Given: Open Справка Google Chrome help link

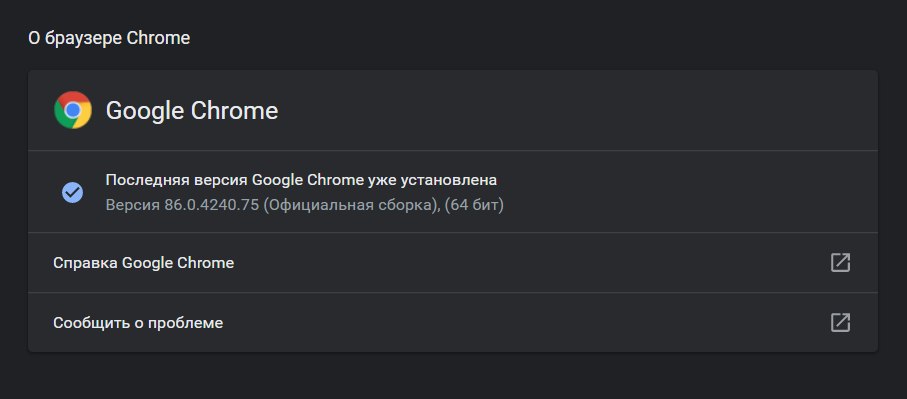Looking at the screenshot, I should pos(452,263).
